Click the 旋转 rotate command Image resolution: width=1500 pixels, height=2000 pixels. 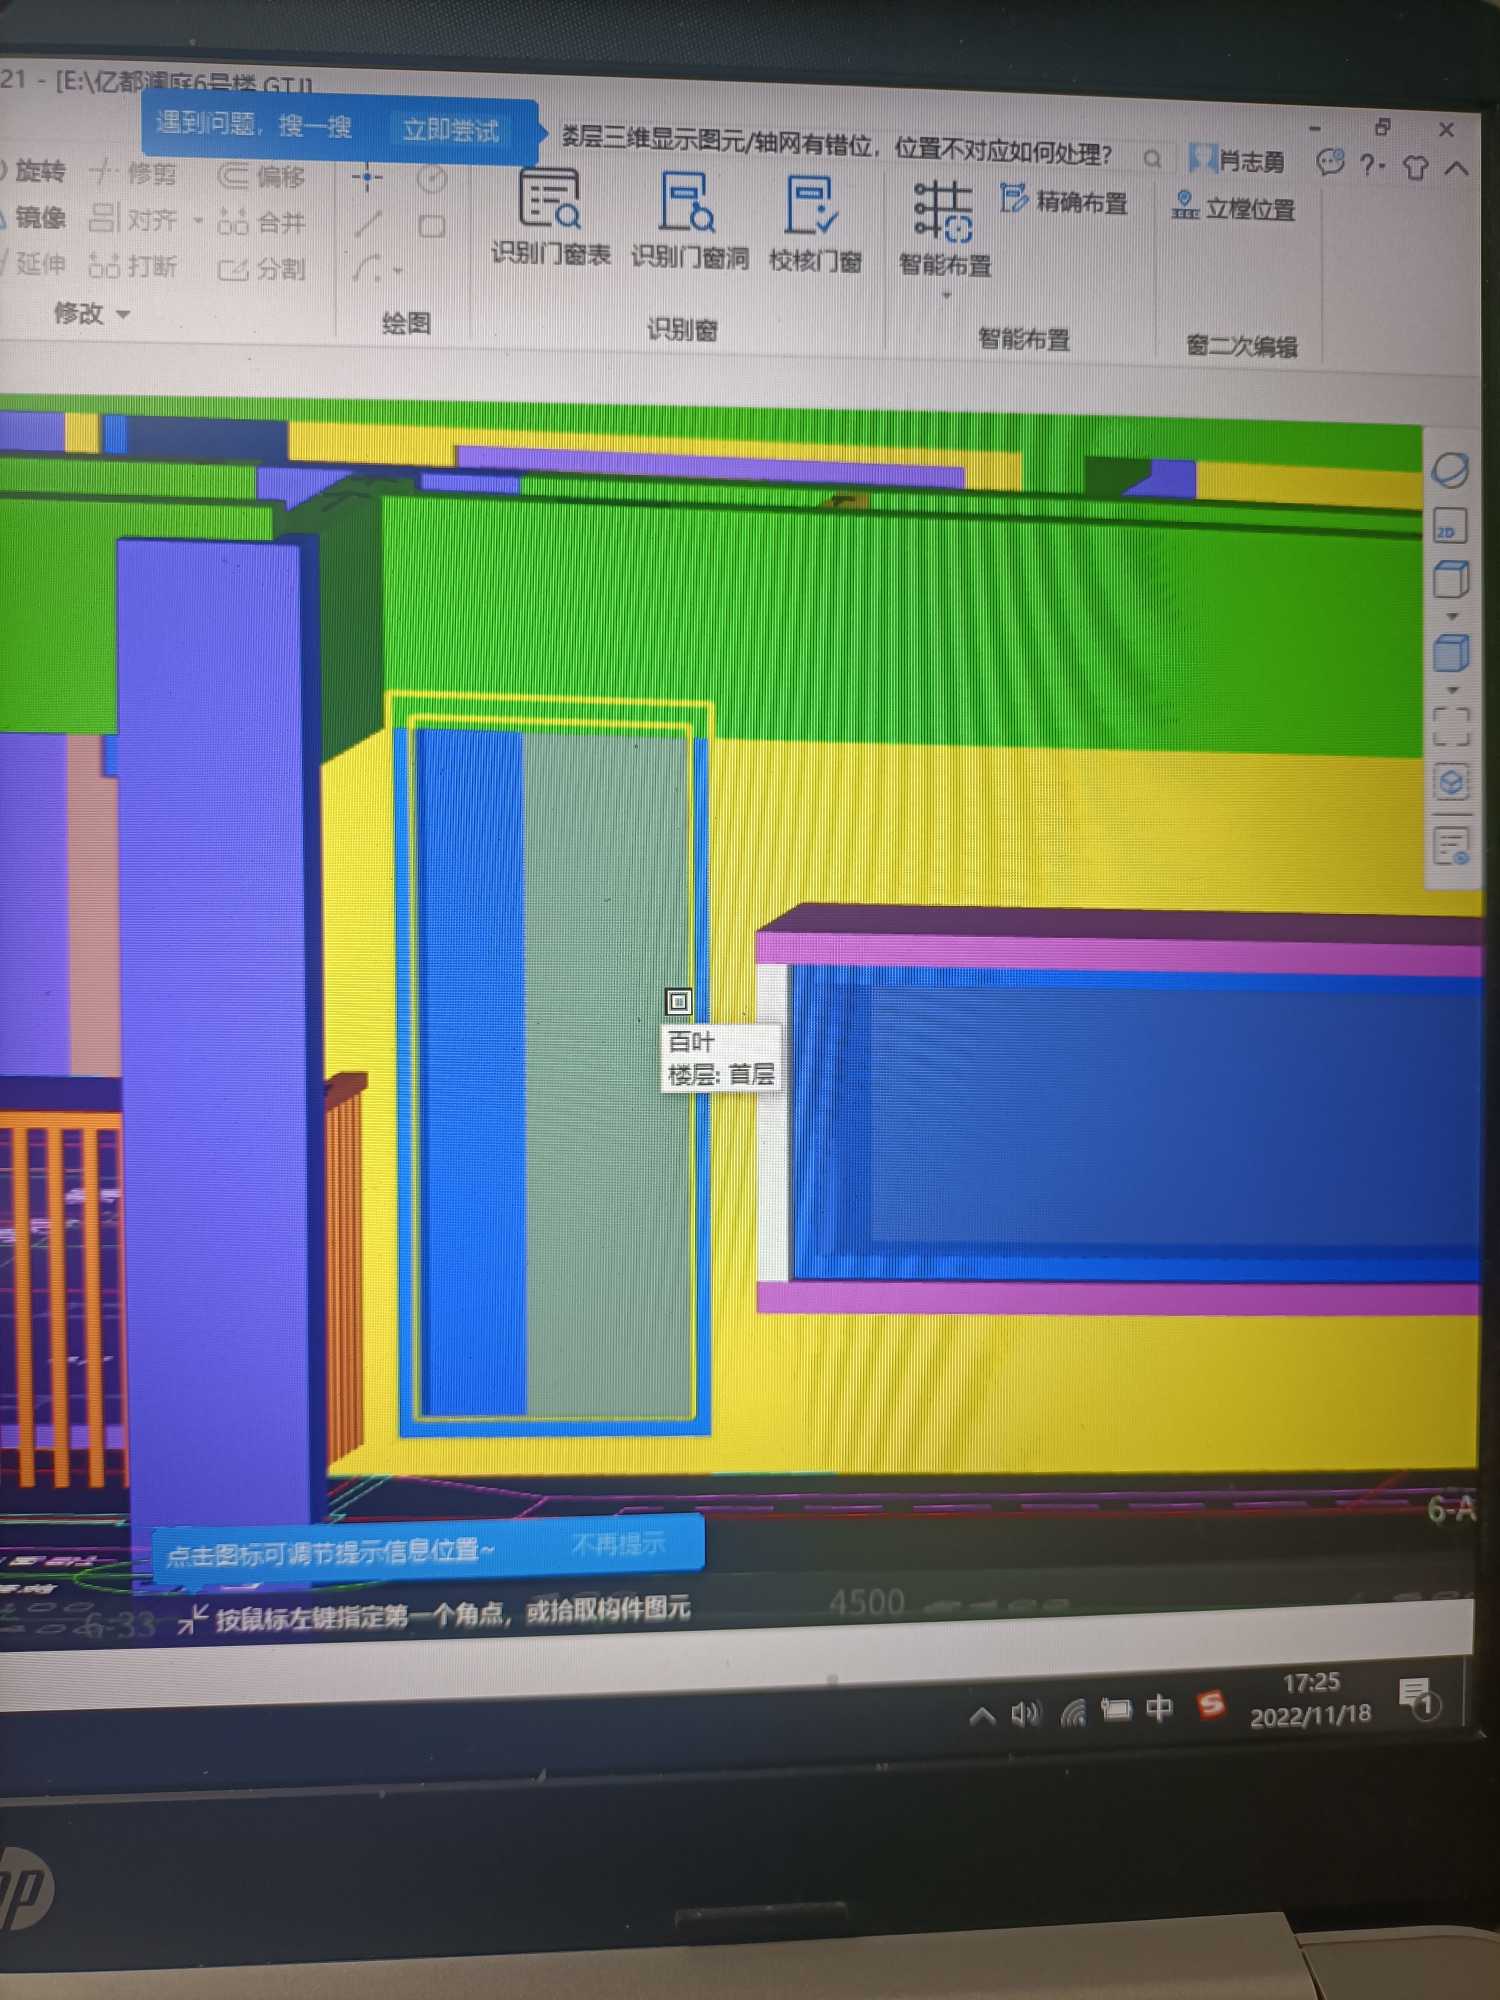[32, 172]
